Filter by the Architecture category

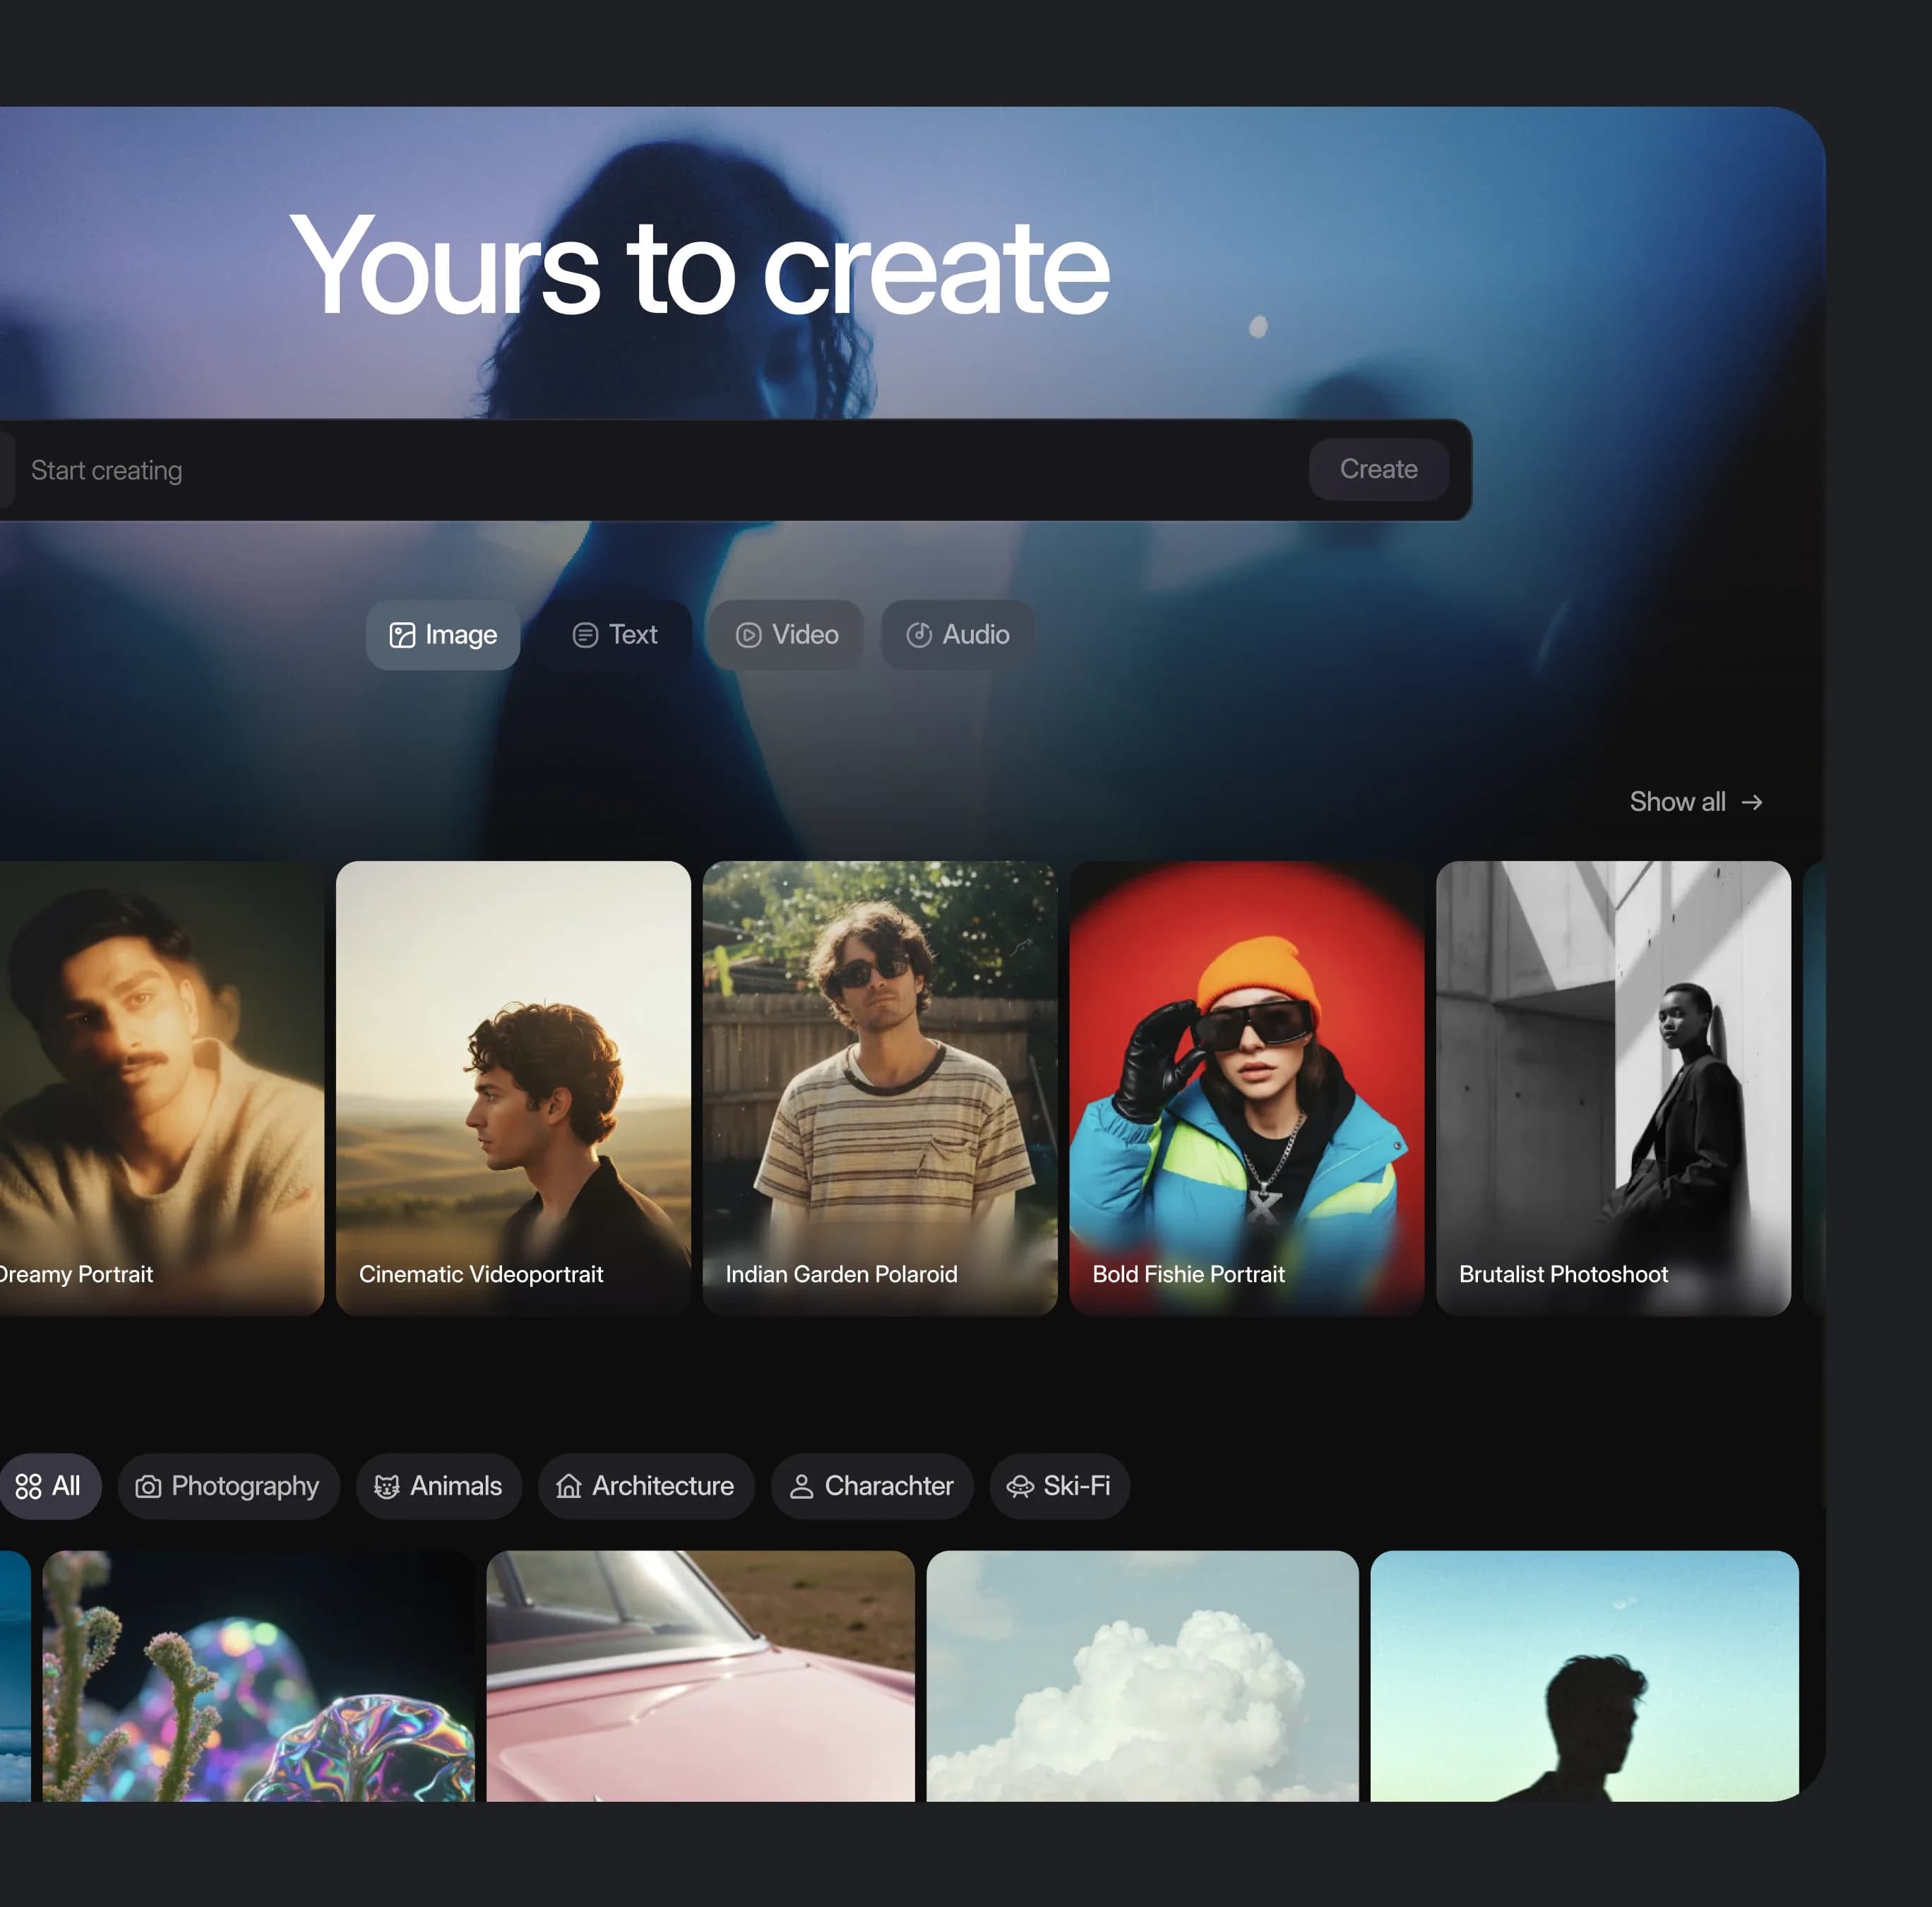646,1486
